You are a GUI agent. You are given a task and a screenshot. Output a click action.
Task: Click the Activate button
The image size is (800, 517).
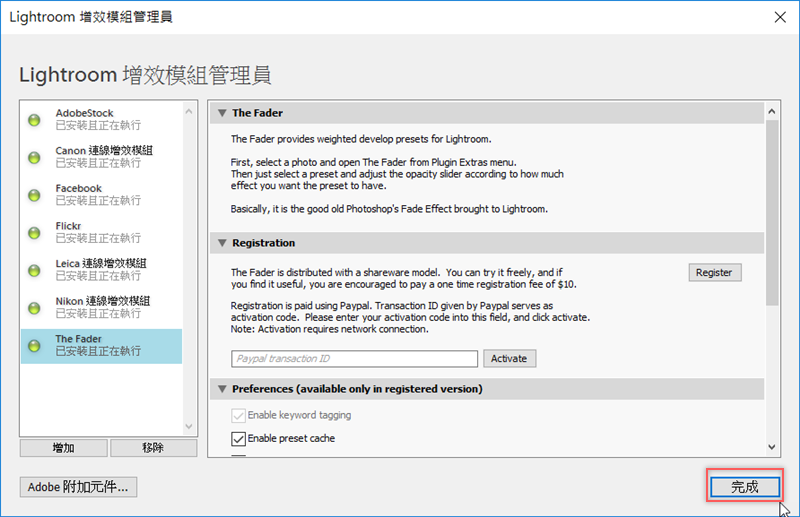pos(510,358)
